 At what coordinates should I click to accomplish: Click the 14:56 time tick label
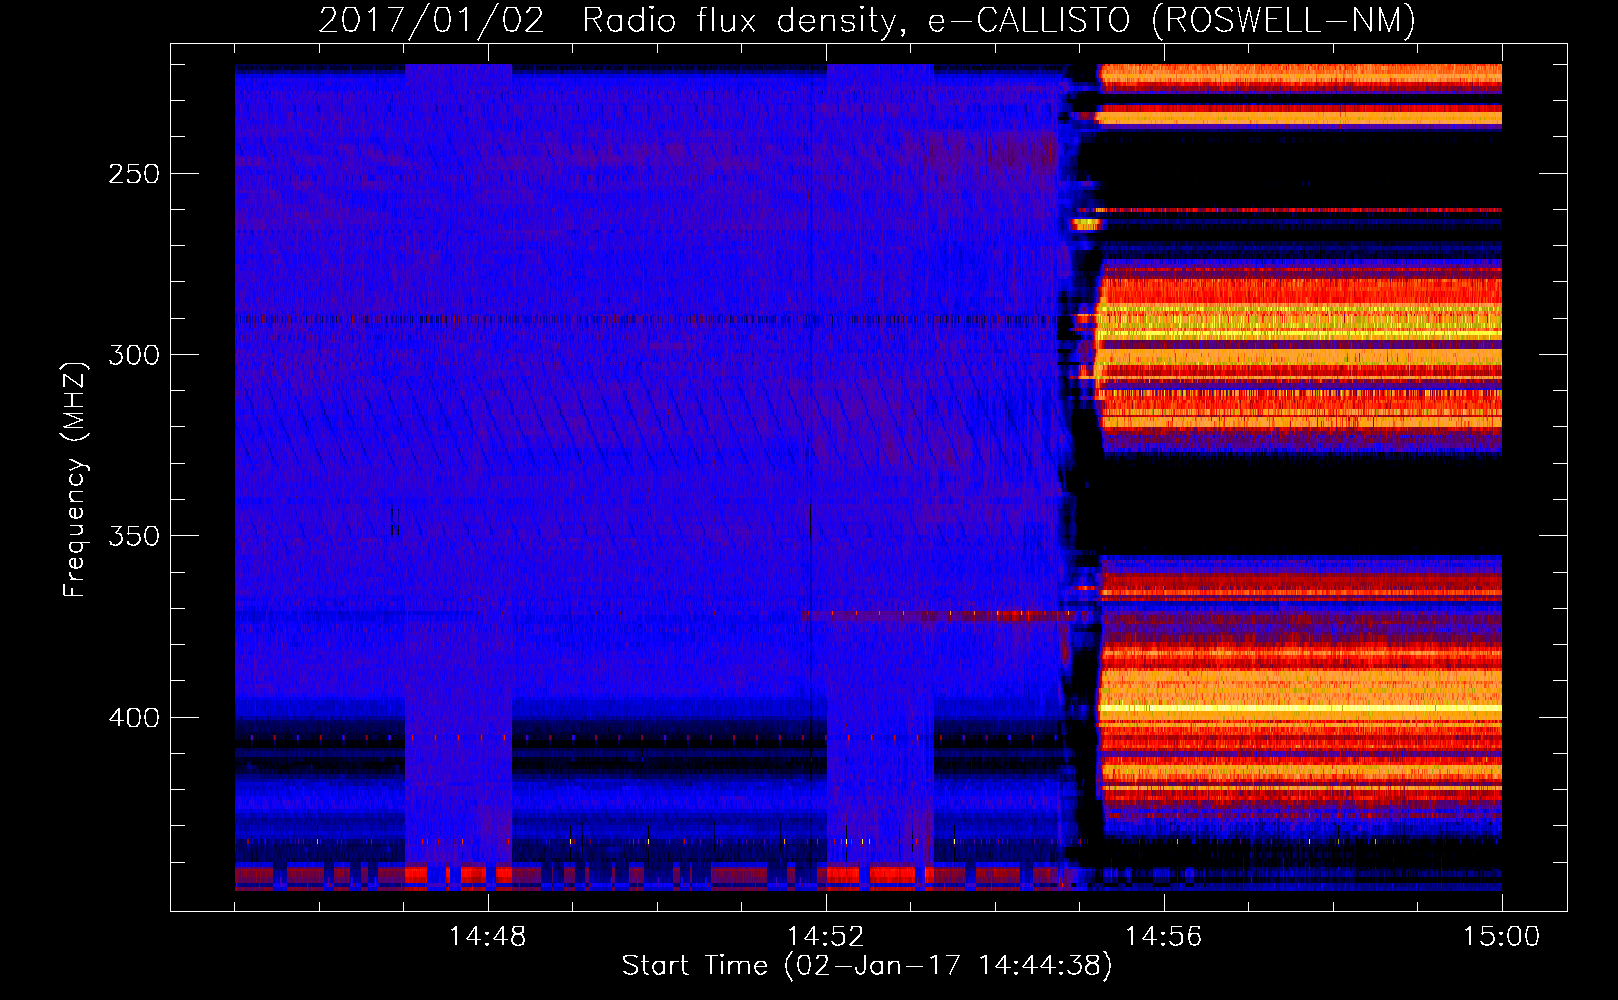click(x=1163, y=937)
